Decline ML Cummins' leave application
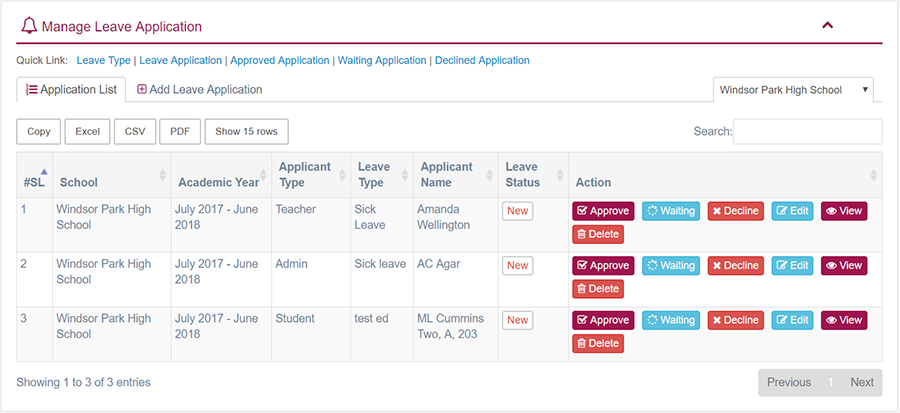The width and height of the screenshot is (900, 413). pyautogui.click(x=735, y=321)
